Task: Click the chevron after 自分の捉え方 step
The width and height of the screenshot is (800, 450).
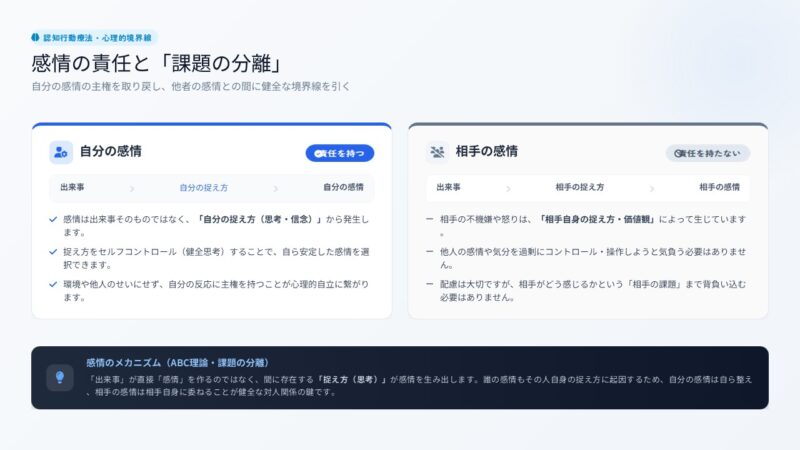Action: coord(276,188)
